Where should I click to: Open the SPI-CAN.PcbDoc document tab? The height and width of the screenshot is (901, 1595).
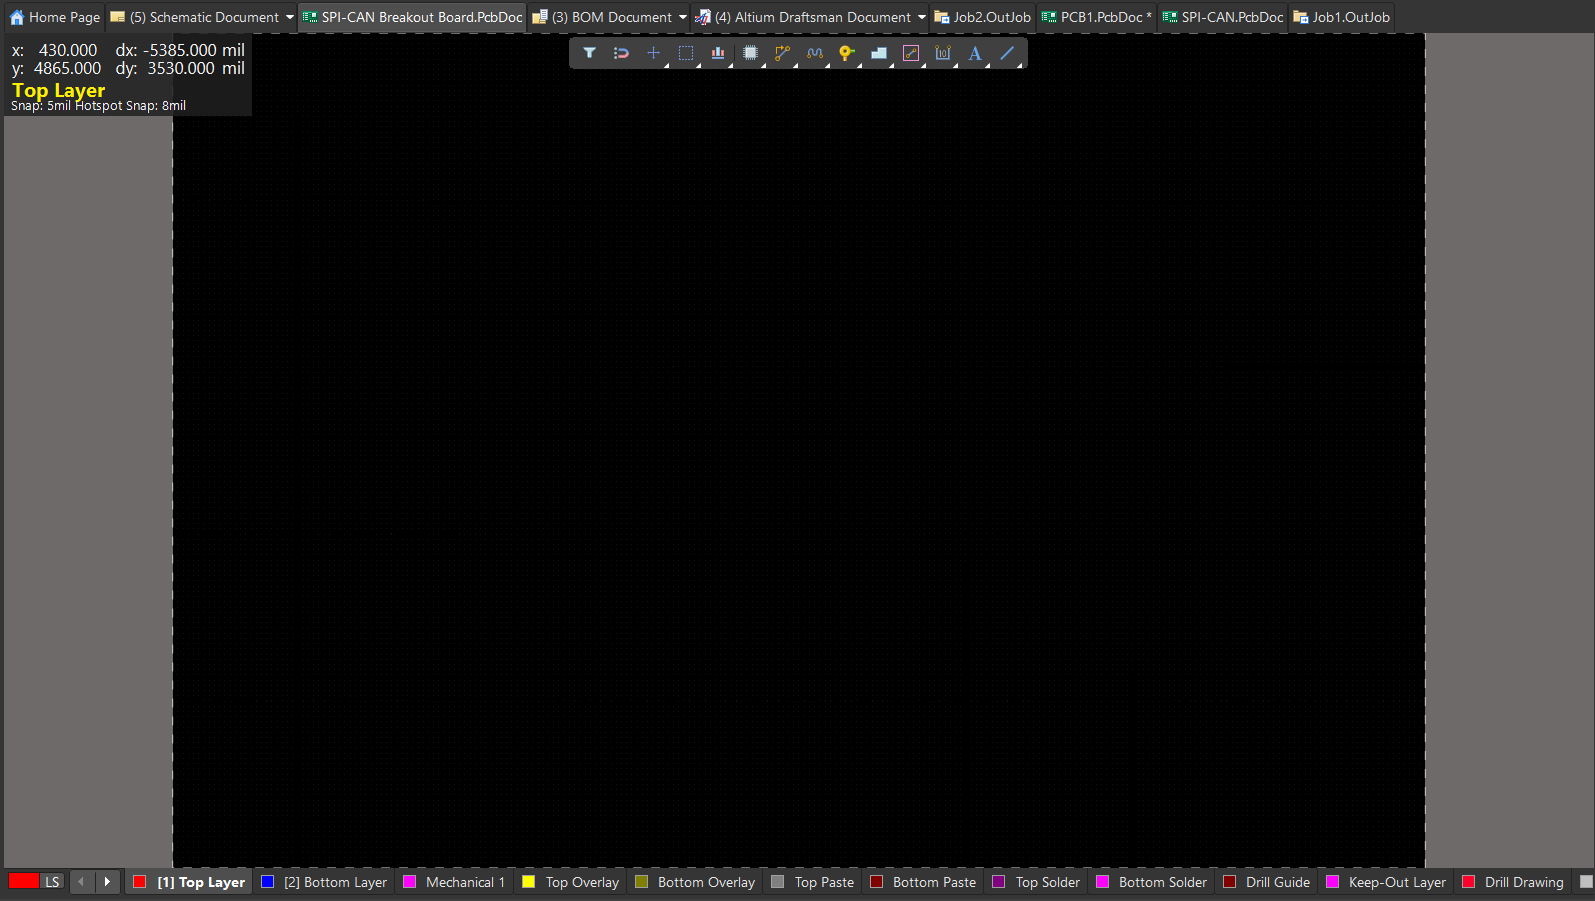tap(1223, 17)
